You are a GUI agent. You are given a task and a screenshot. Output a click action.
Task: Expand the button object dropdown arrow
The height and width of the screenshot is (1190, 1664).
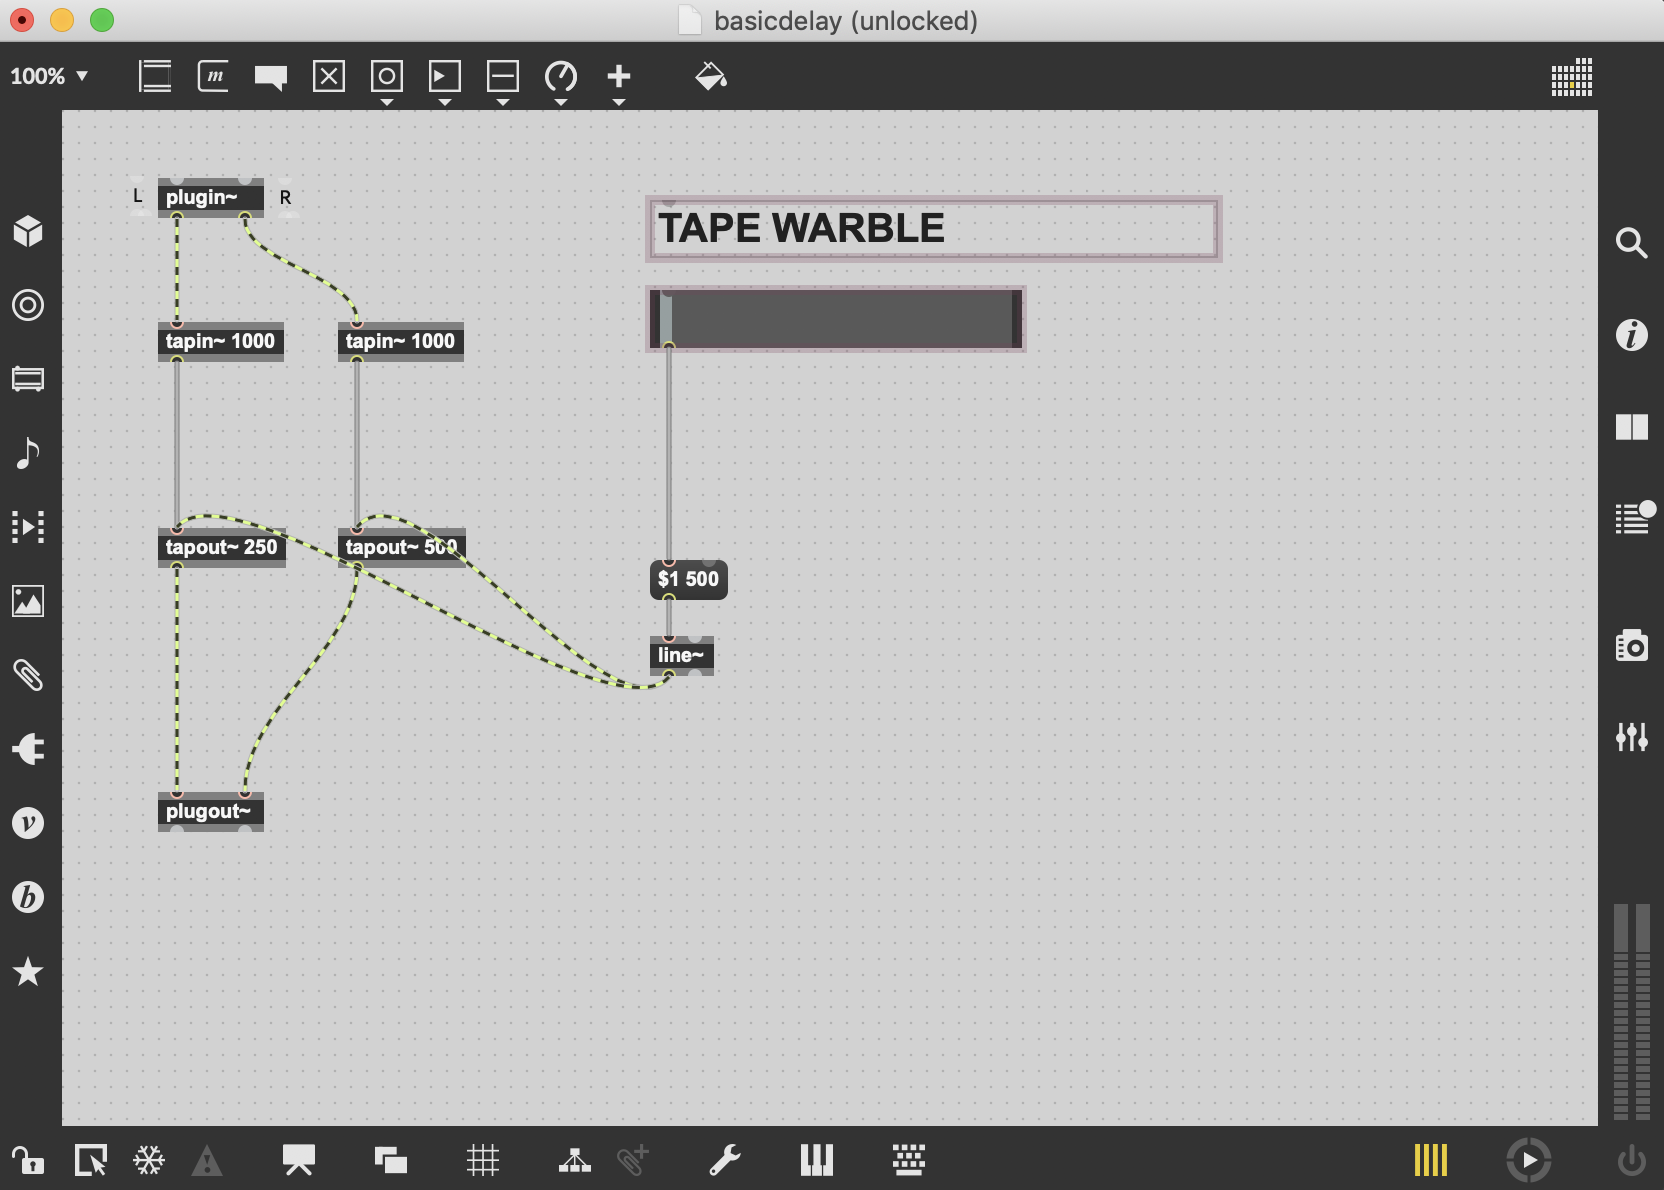coord(387,102)
